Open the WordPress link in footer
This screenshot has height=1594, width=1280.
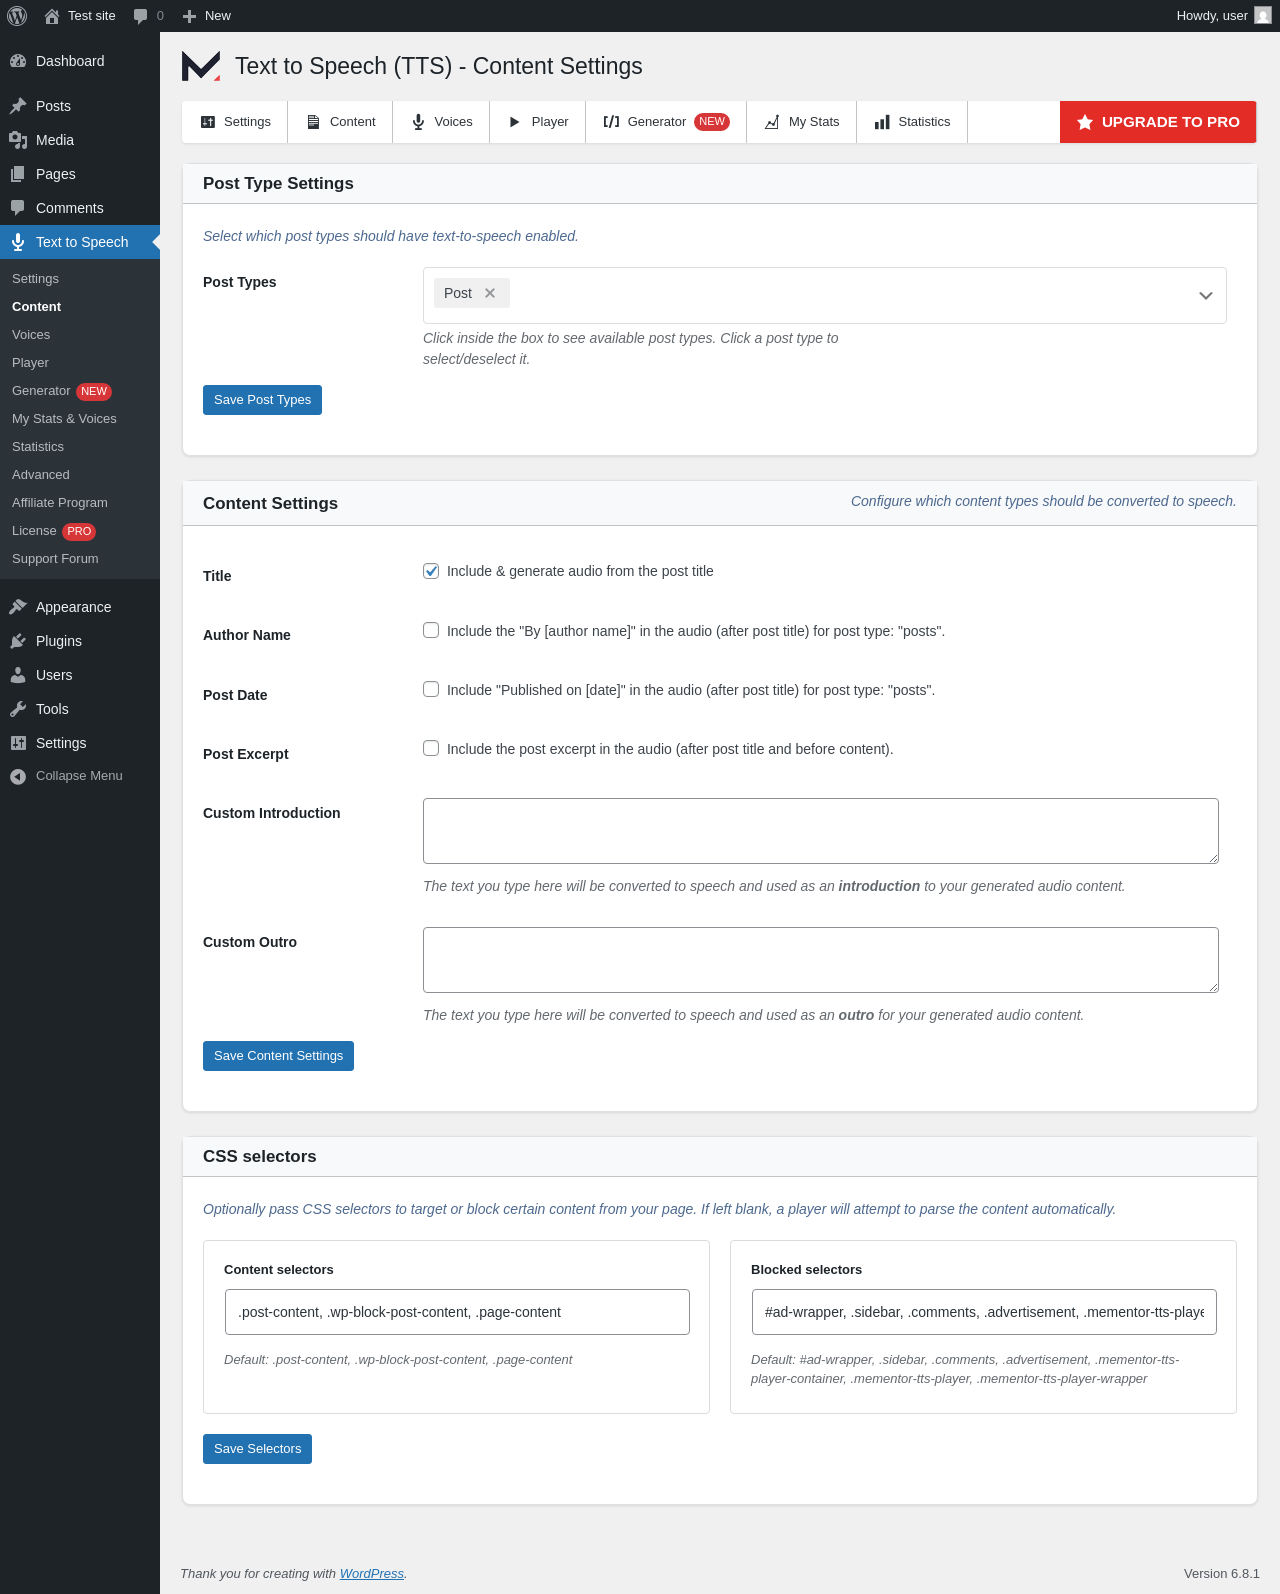[x=372, y=1574]
